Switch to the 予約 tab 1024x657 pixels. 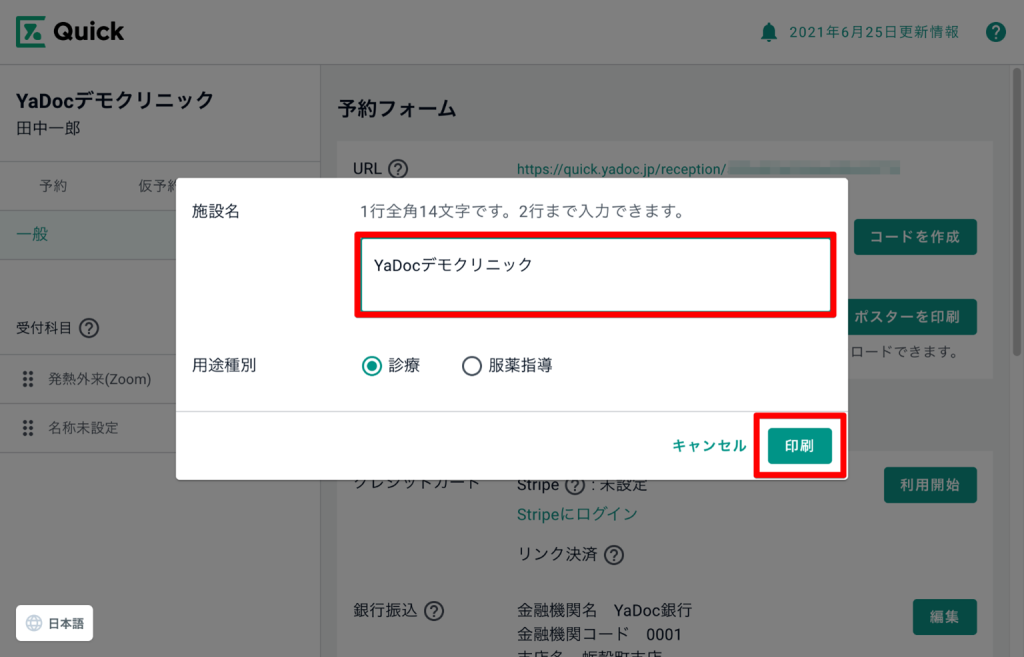[x=54, y=186]
